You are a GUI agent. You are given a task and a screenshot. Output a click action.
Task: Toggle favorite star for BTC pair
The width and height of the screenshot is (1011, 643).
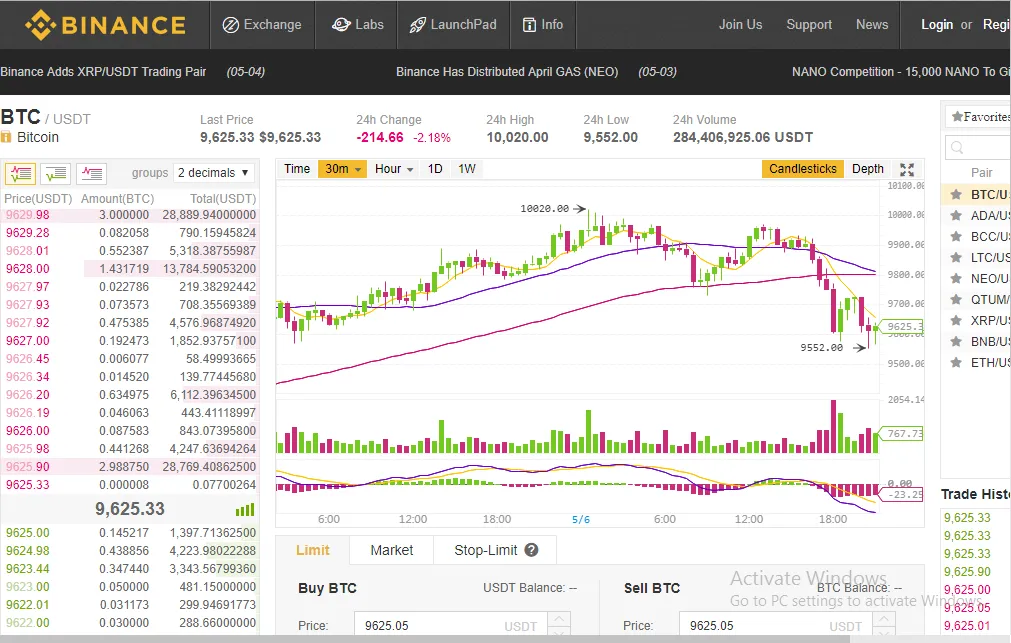(956, 194)
